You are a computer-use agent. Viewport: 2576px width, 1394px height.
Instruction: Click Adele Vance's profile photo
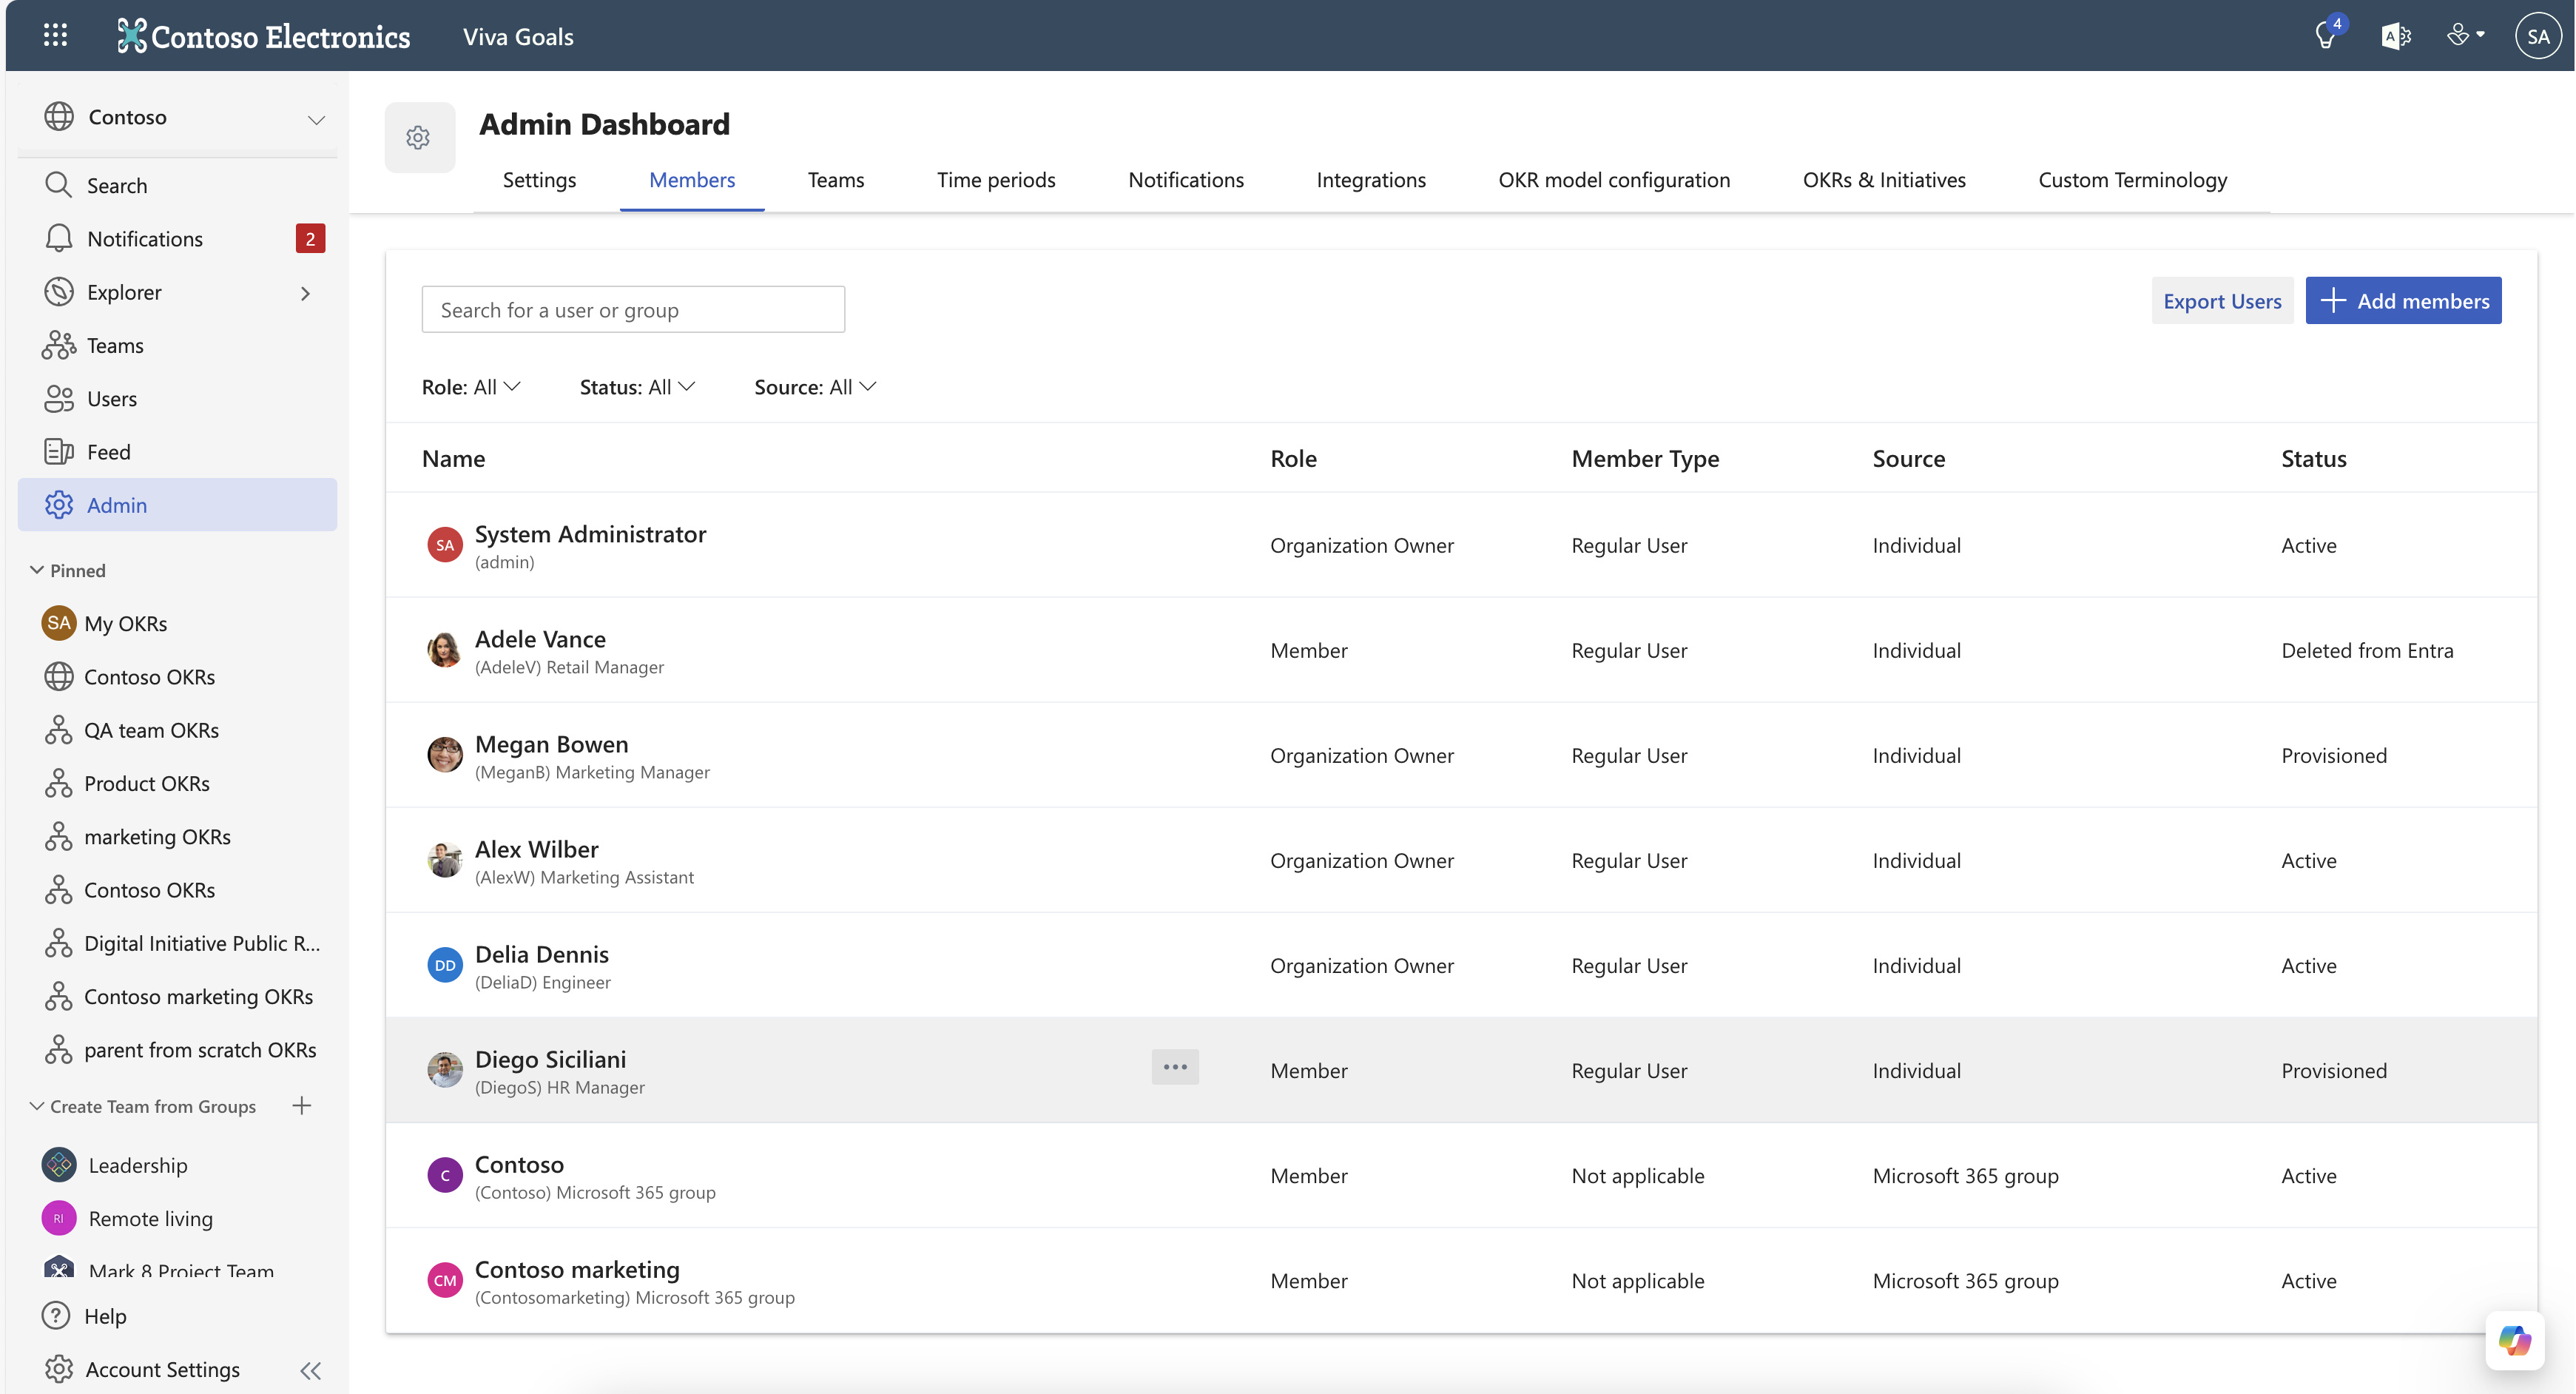[445, 650]
